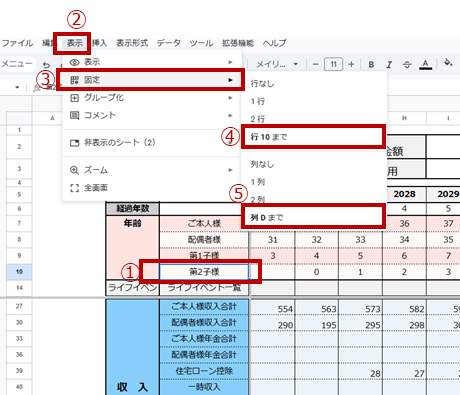The height and width of the screenshot is (395, 460).
Task: Open the text color picker
Action: point(425,64)
